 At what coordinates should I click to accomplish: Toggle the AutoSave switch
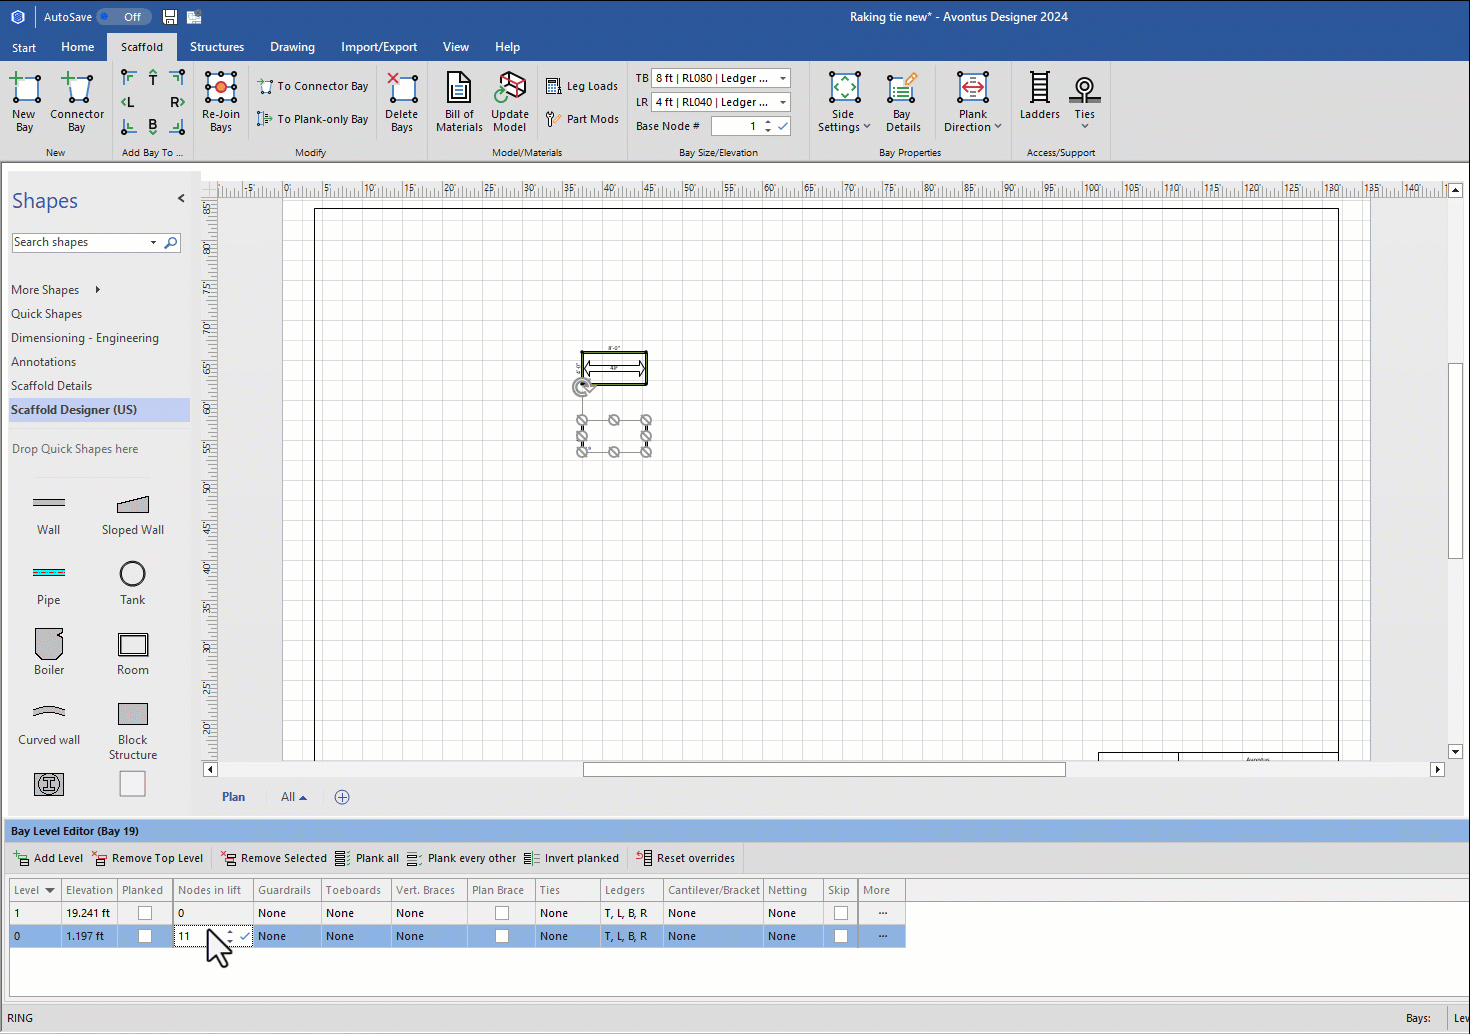(124, 17)
